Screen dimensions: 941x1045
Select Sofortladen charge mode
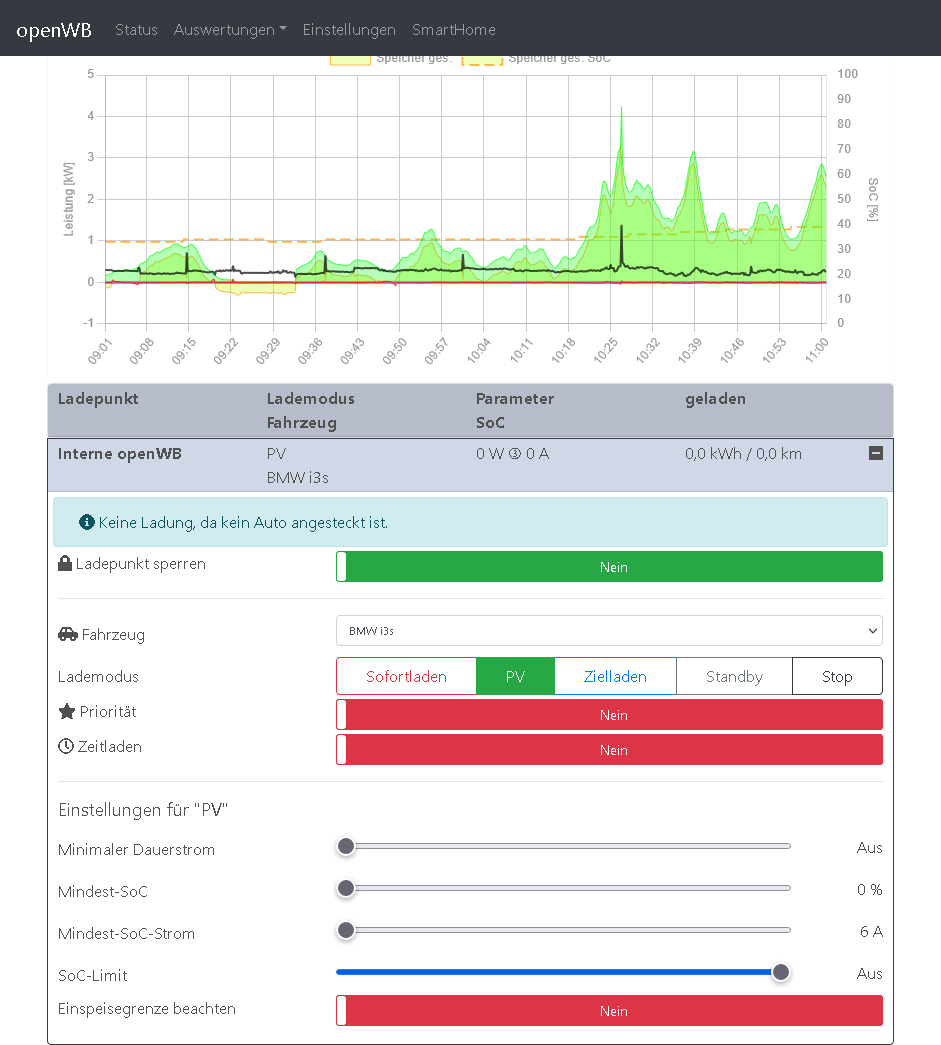(406, 677)
